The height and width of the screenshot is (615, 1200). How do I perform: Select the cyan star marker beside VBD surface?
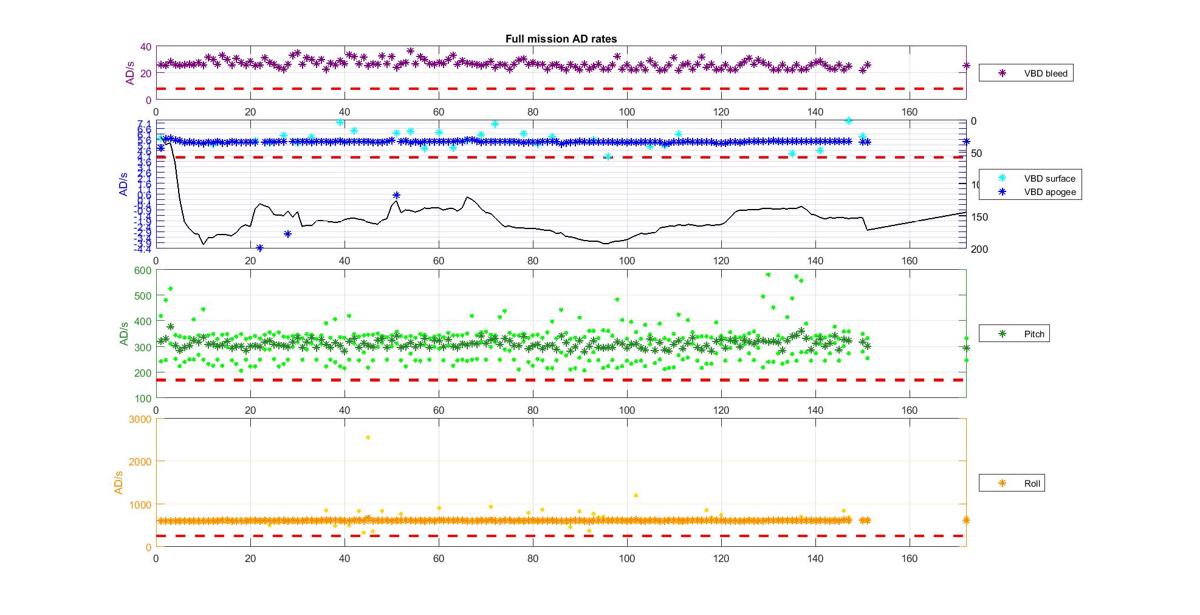(x=1000, y=177)
